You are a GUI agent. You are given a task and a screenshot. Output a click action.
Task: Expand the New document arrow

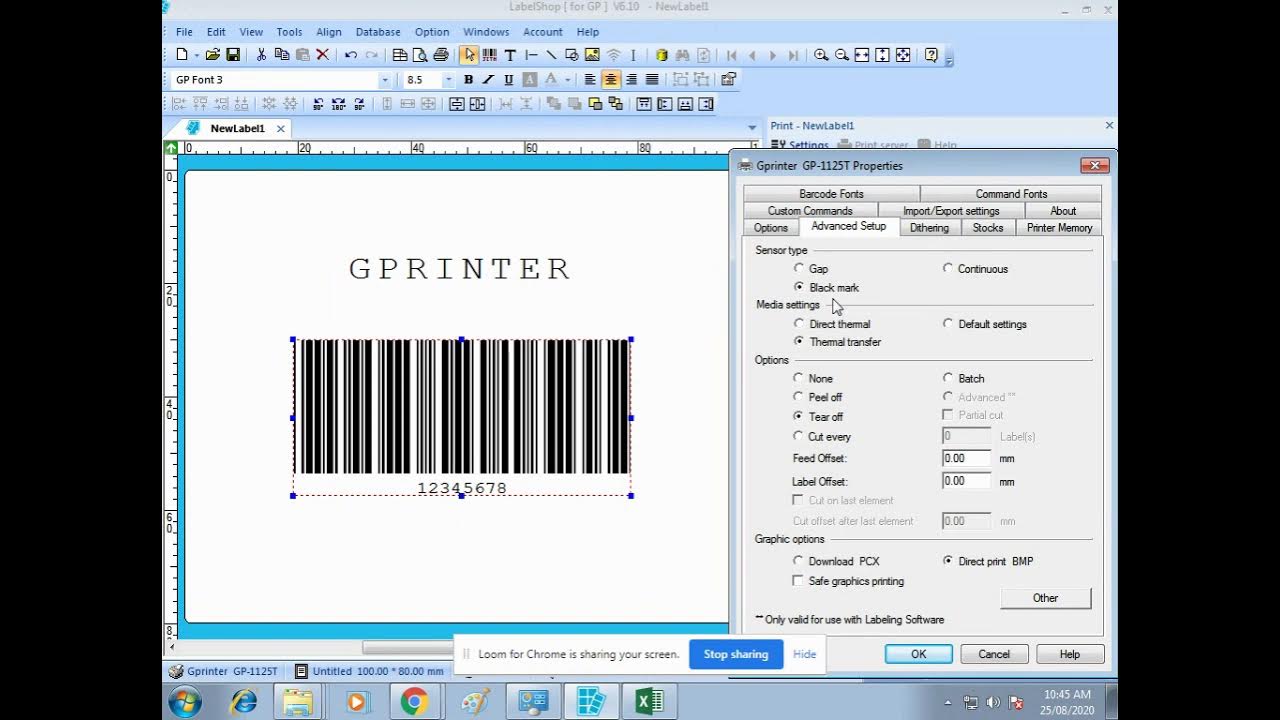click(x=197, y=55)
